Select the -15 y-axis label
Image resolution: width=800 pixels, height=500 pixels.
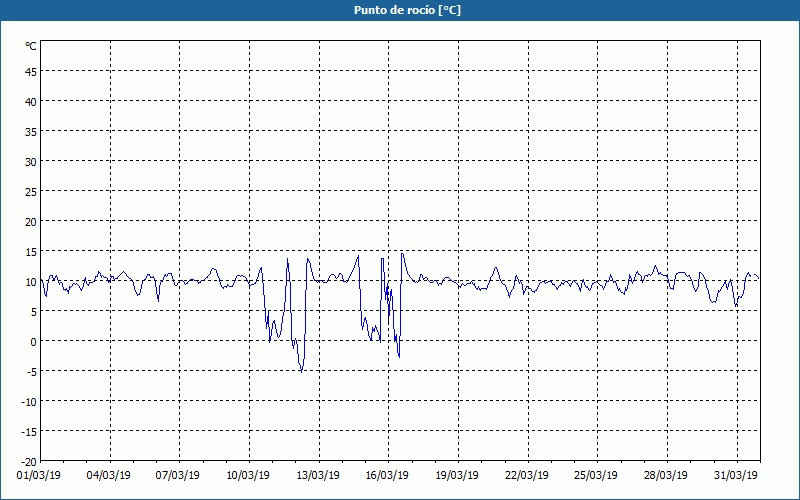29,432
